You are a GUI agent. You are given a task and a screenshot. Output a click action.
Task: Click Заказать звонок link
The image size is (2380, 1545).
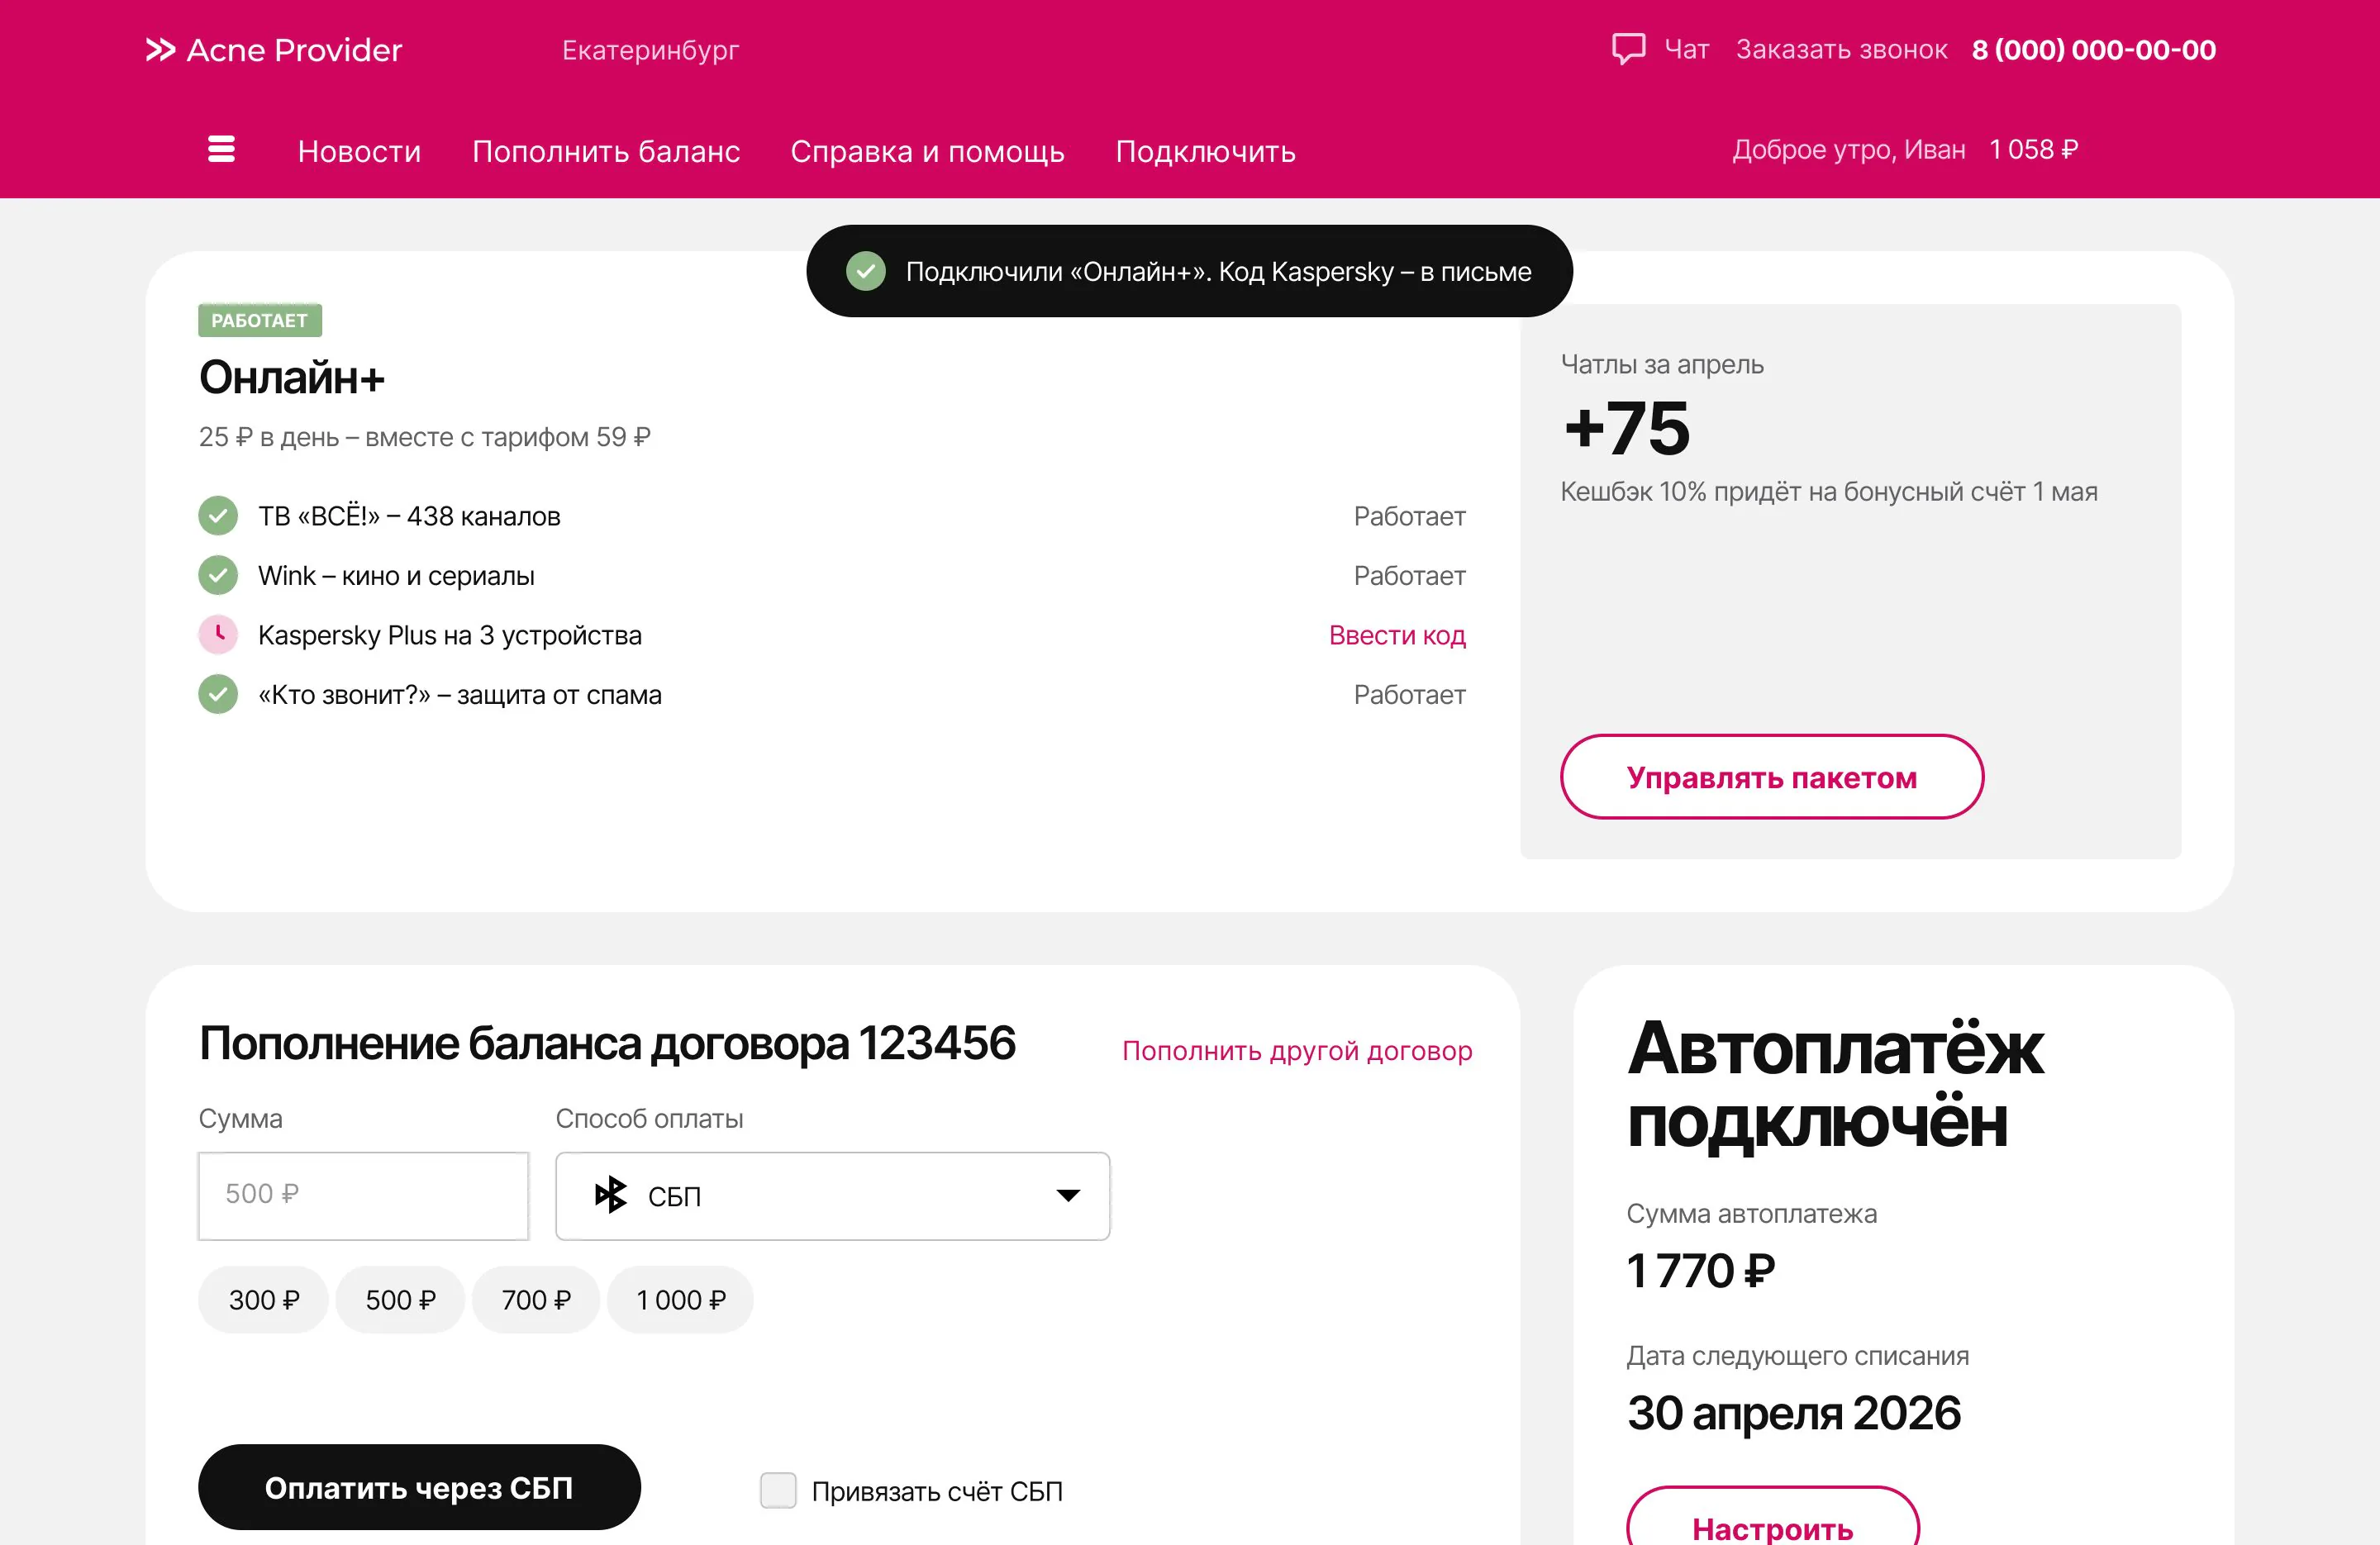point(1841,50)
